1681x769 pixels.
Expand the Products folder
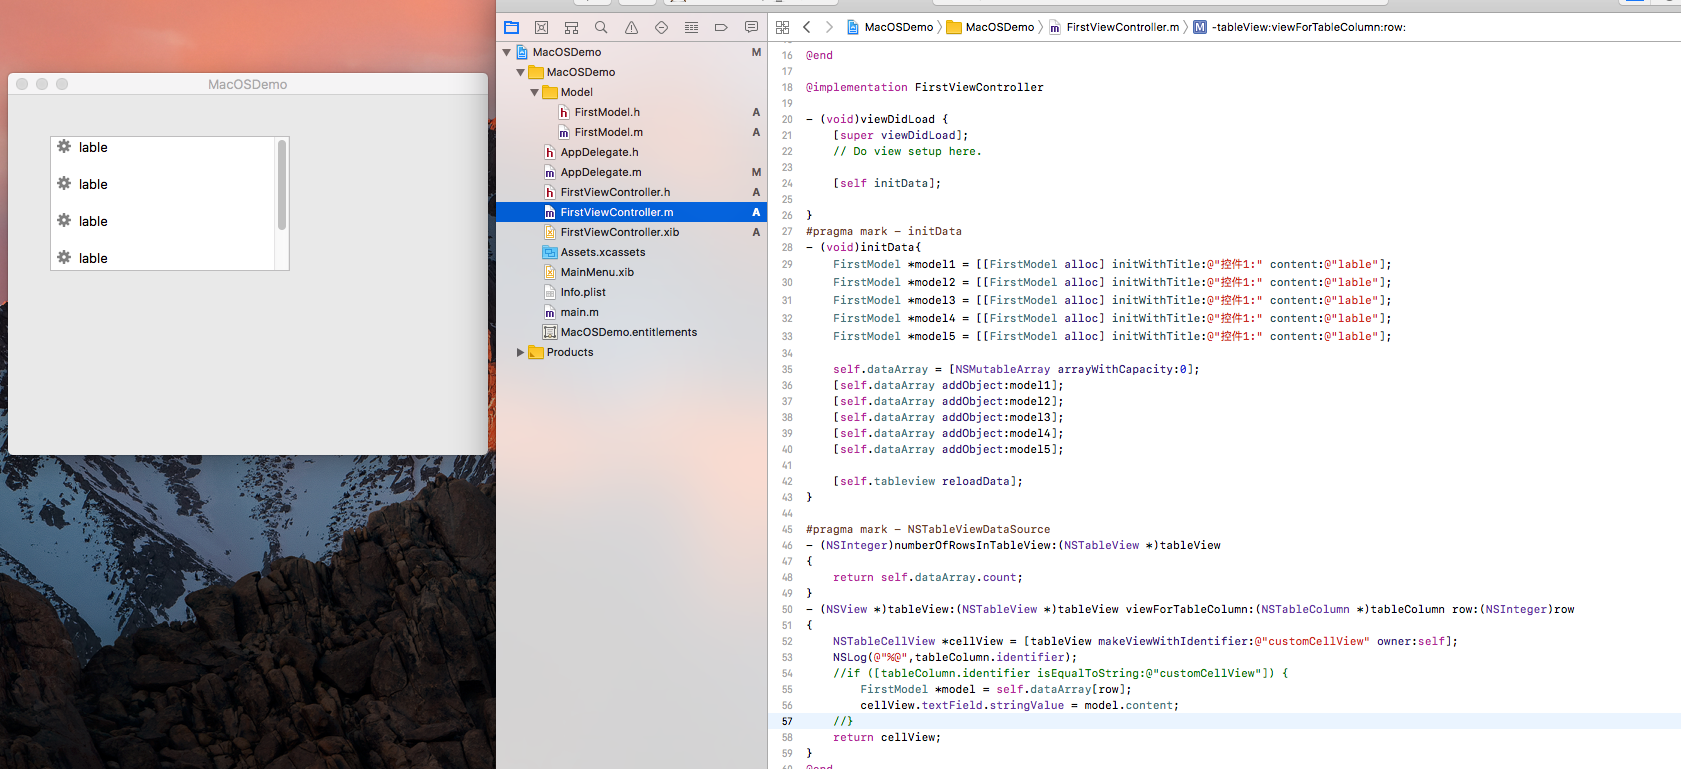(x=520, y=352)
